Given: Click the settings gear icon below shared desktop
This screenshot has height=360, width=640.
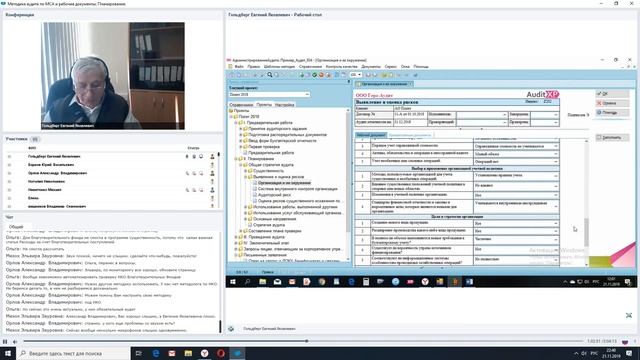Looking at the screenshot, I should pos(231,329).
